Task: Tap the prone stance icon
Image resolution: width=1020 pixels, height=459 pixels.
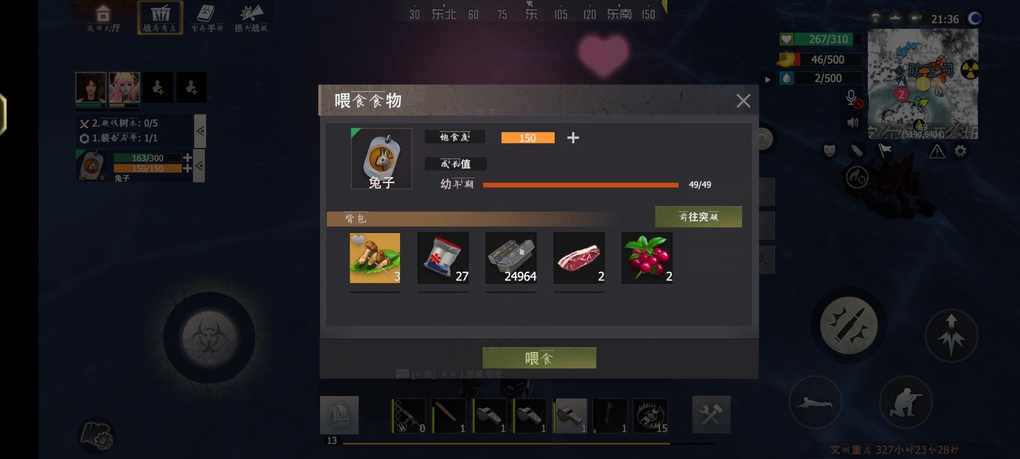Action: (815, 402)
